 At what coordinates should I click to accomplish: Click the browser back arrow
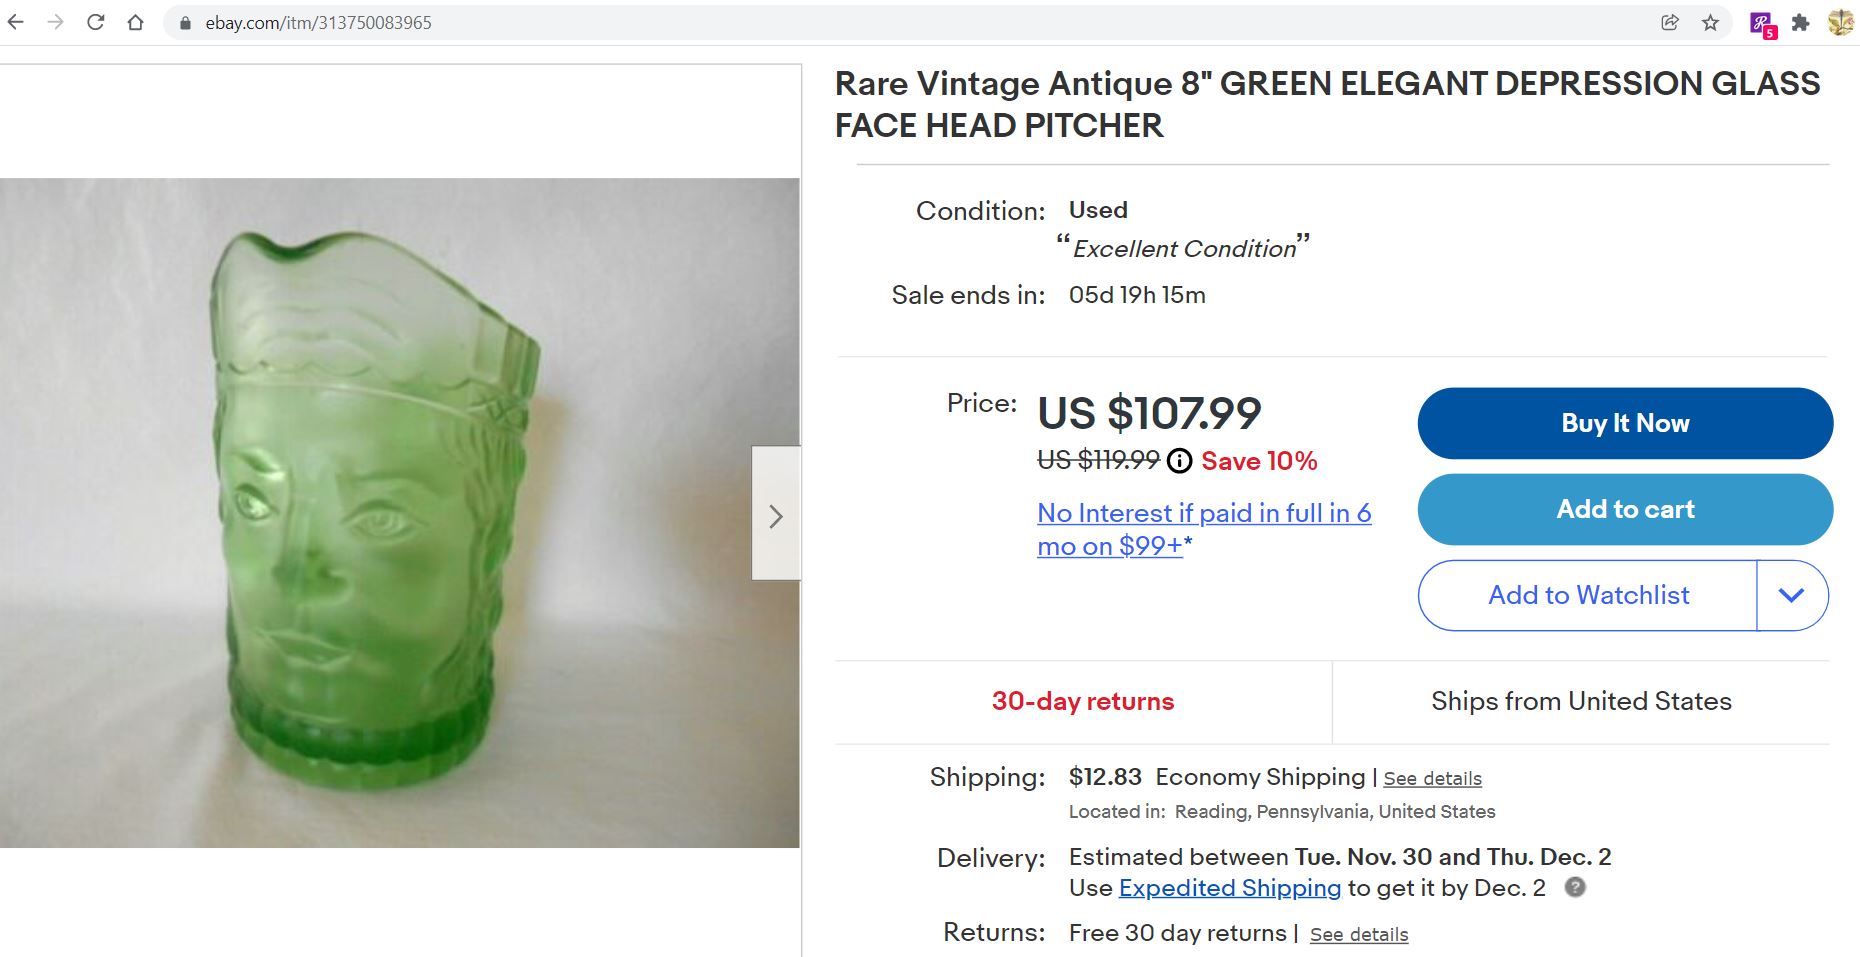(x=16, y=22)
